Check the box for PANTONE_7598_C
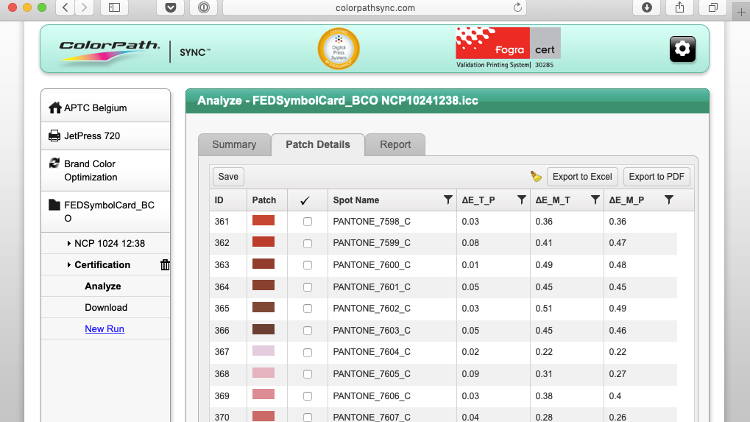Viewport: 750px width, 422px height. (x=307, y=222)
